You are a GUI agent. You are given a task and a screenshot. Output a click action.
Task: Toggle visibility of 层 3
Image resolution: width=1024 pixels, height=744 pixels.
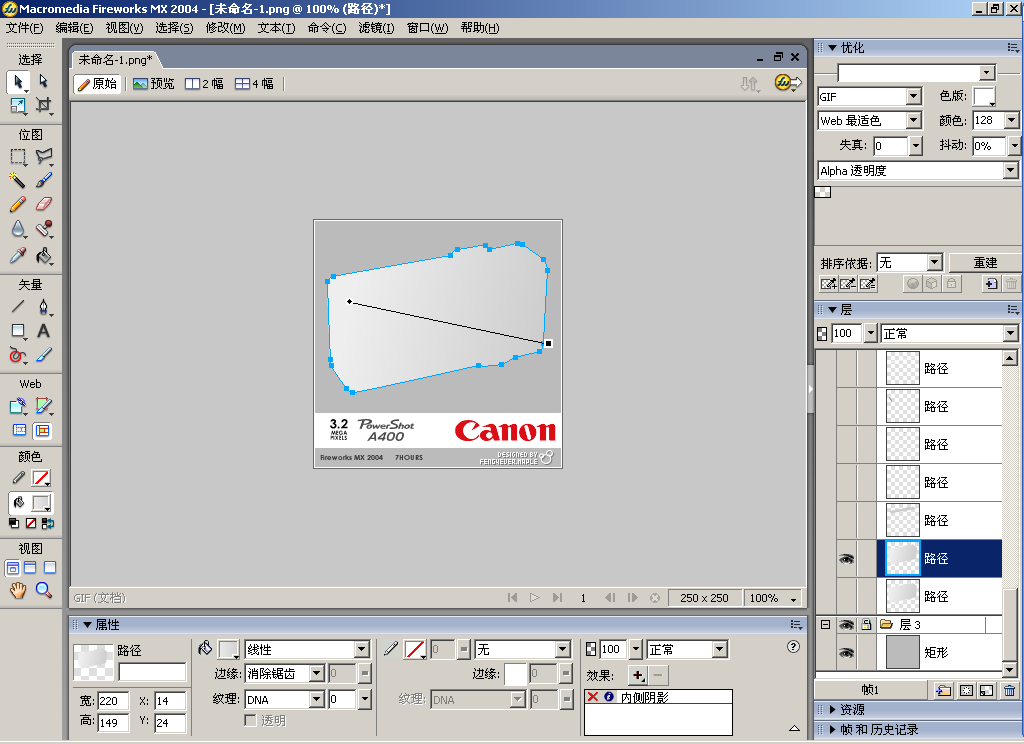[x=846, y=625]
